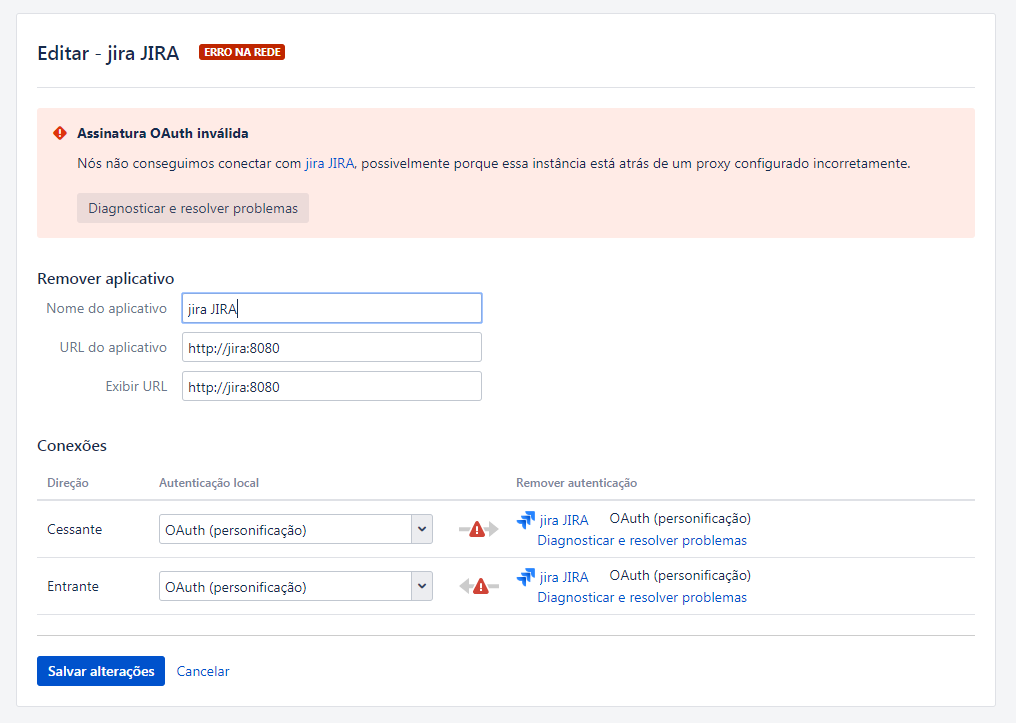
Task: Click the ERRO NA REDE status badge
Action: (x=242, y=52)
